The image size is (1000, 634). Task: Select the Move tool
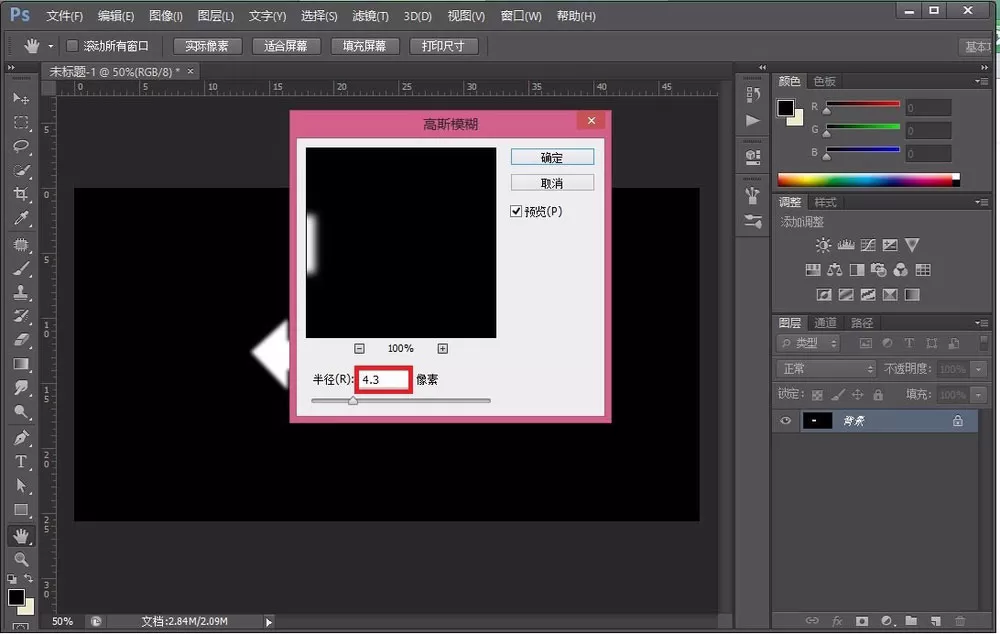(21, 98)
